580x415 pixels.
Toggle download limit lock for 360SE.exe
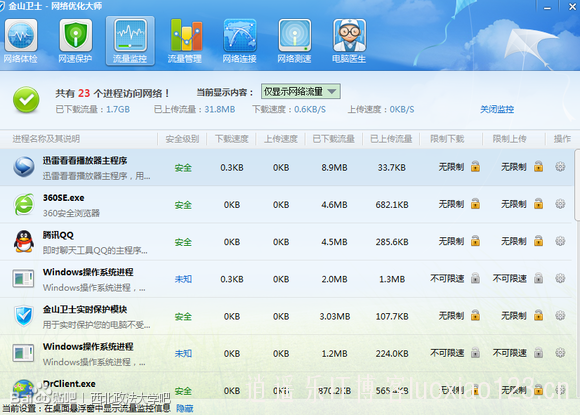click(475, 204)
